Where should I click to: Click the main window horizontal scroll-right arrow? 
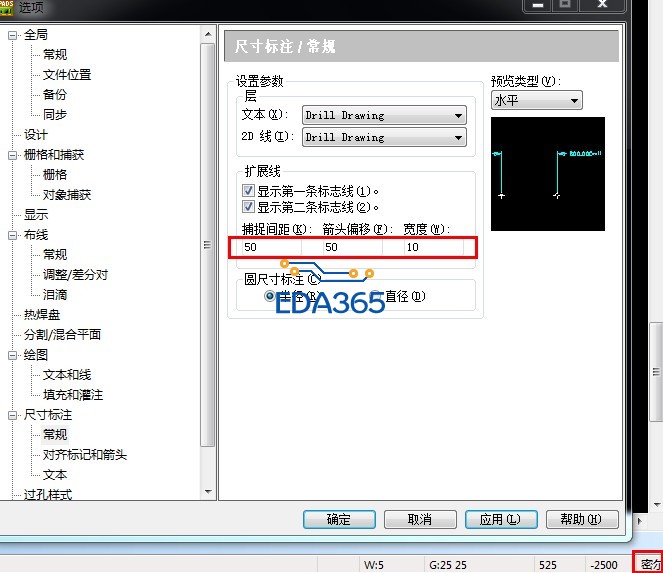pos(639,521)
